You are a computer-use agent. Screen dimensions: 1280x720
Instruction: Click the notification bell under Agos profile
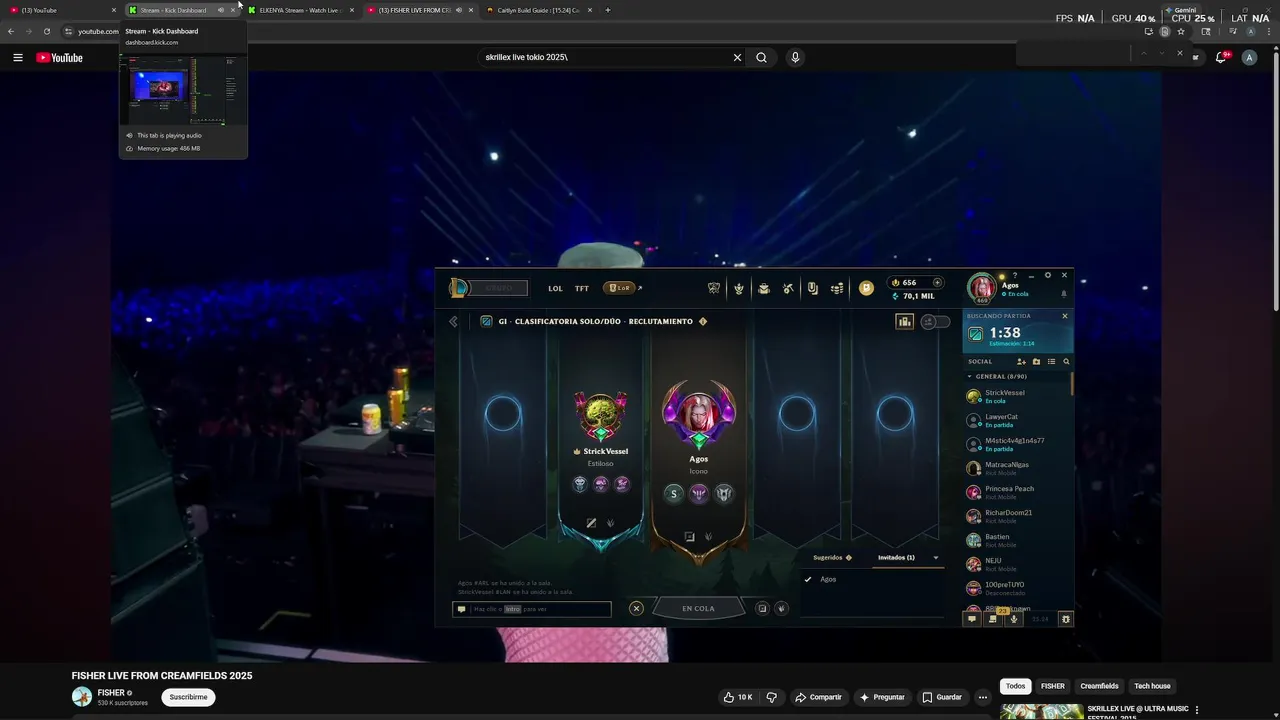[1064, 294]
